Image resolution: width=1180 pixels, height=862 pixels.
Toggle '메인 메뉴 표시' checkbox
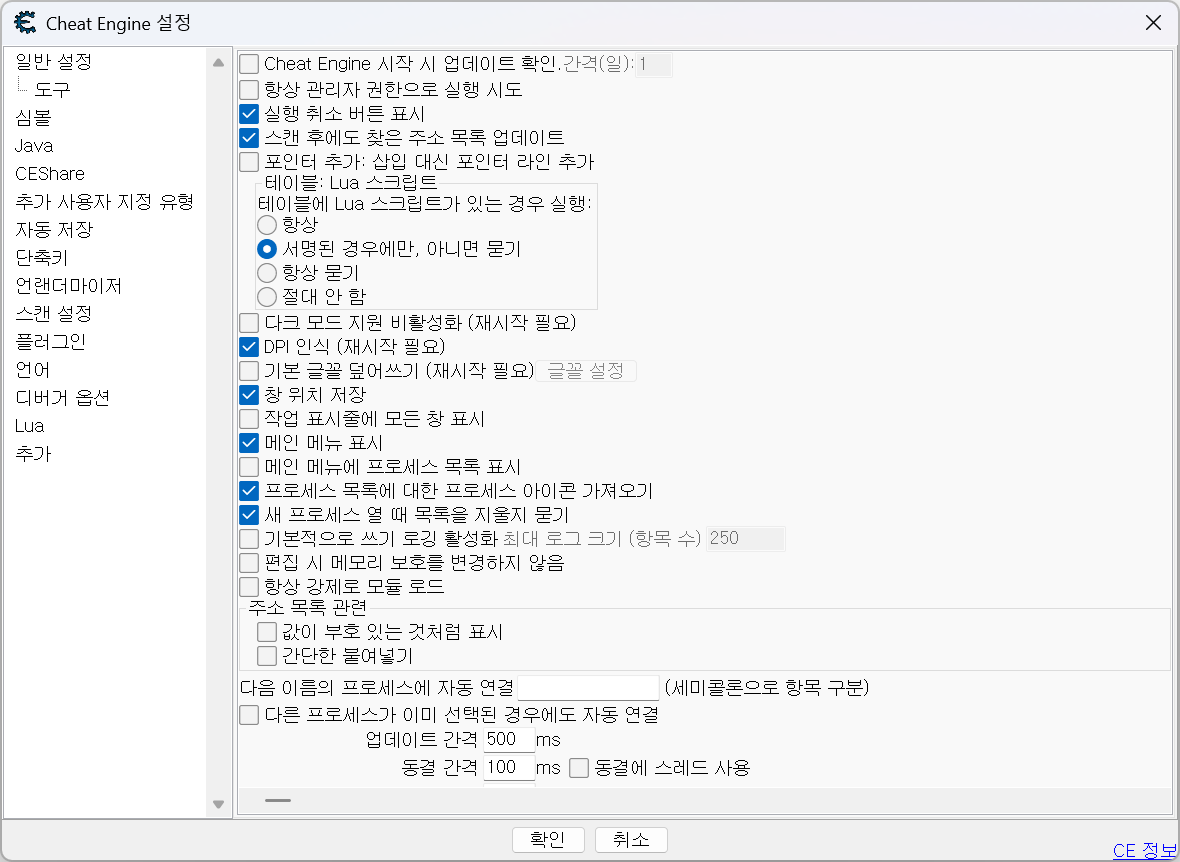point(249,443)
